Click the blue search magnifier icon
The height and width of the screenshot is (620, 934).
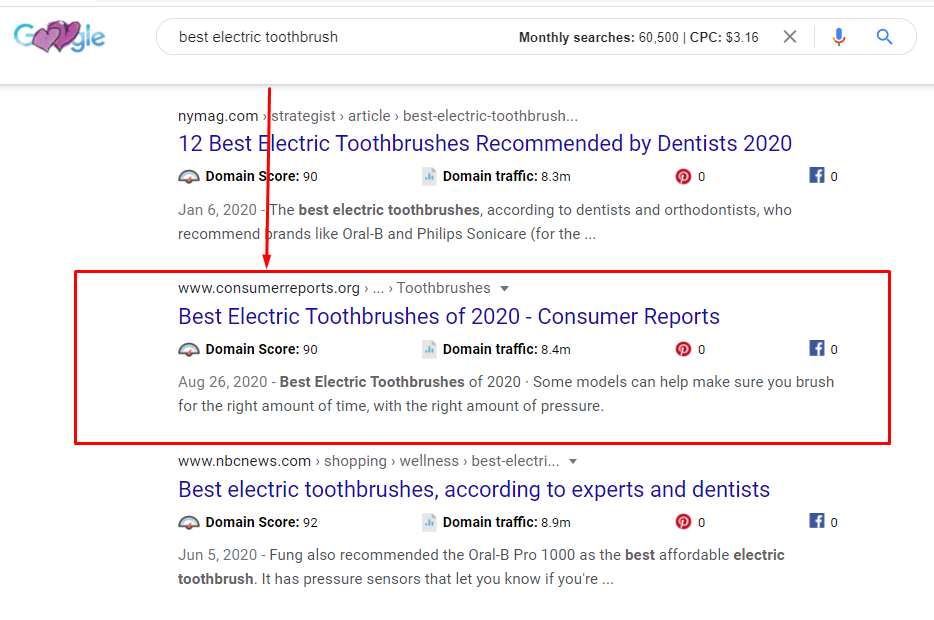click(884, 36)
